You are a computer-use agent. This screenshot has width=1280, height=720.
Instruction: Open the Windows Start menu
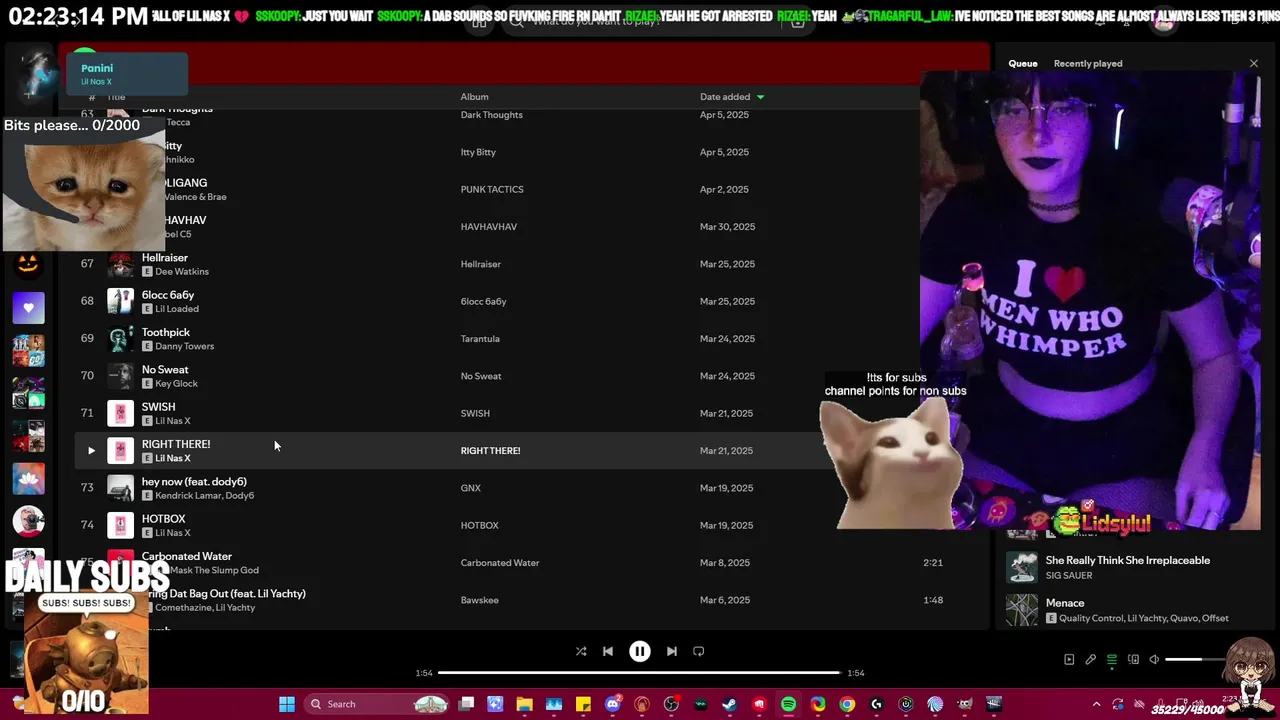287,704
